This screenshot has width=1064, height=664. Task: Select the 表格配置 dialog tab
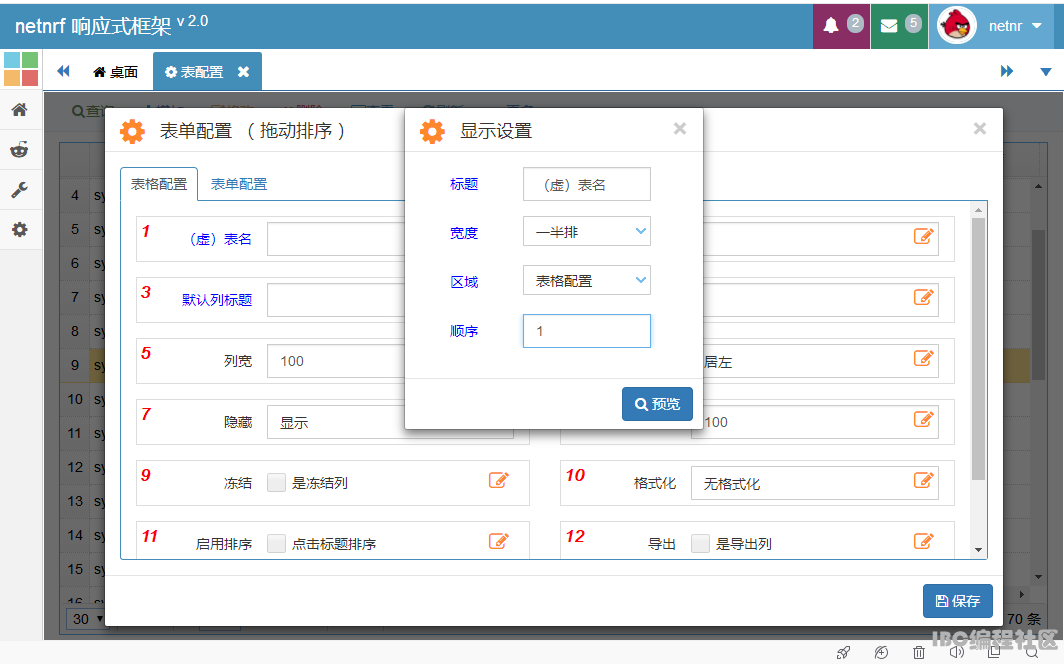(159, 184)
